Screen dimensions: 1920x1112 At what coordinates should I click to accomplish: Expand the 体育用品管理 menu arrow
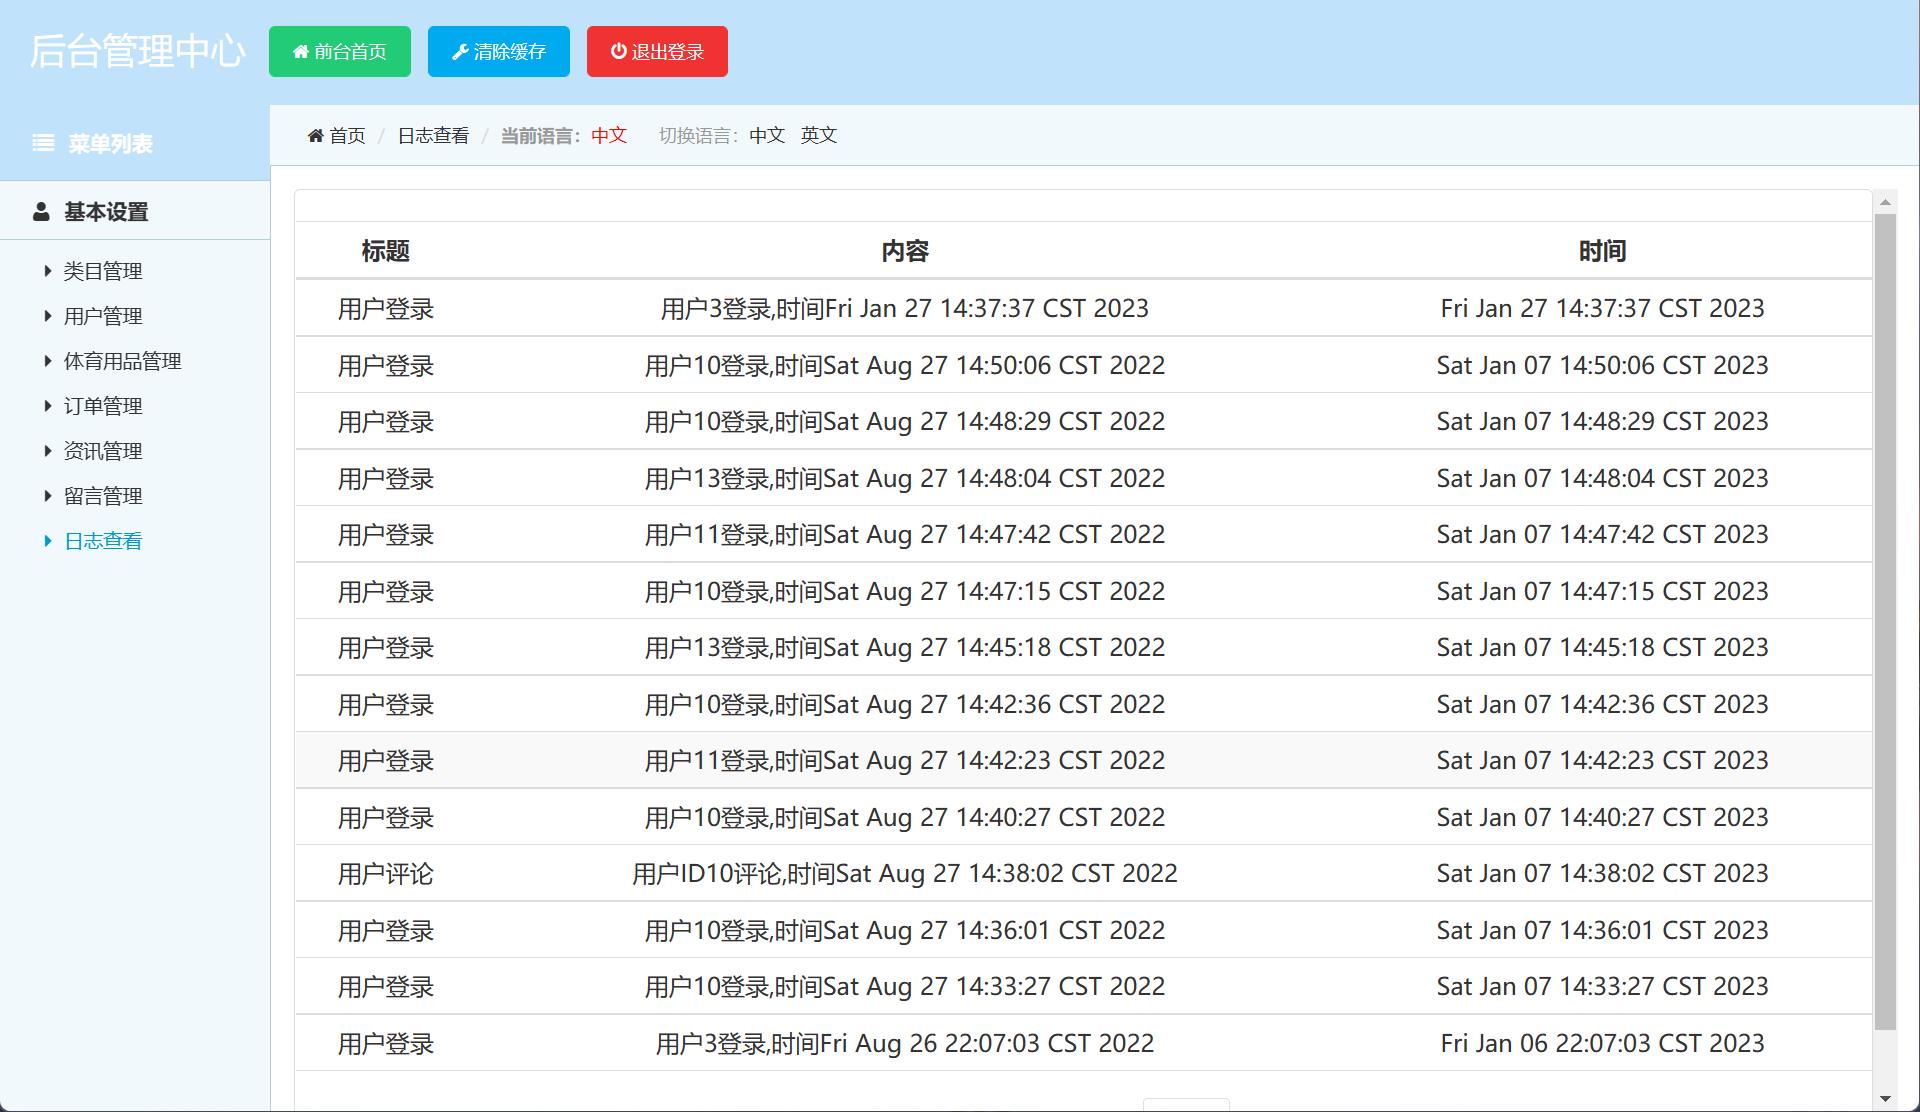click(47, 361)
